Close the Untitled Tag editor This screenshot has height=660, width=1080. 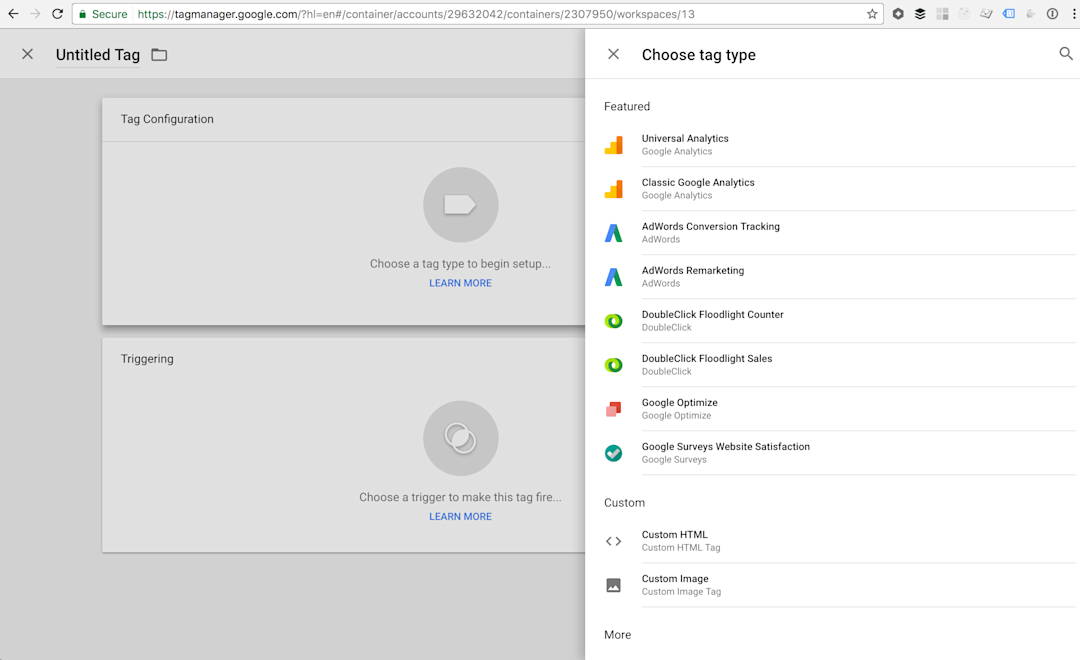coord(28,54)
